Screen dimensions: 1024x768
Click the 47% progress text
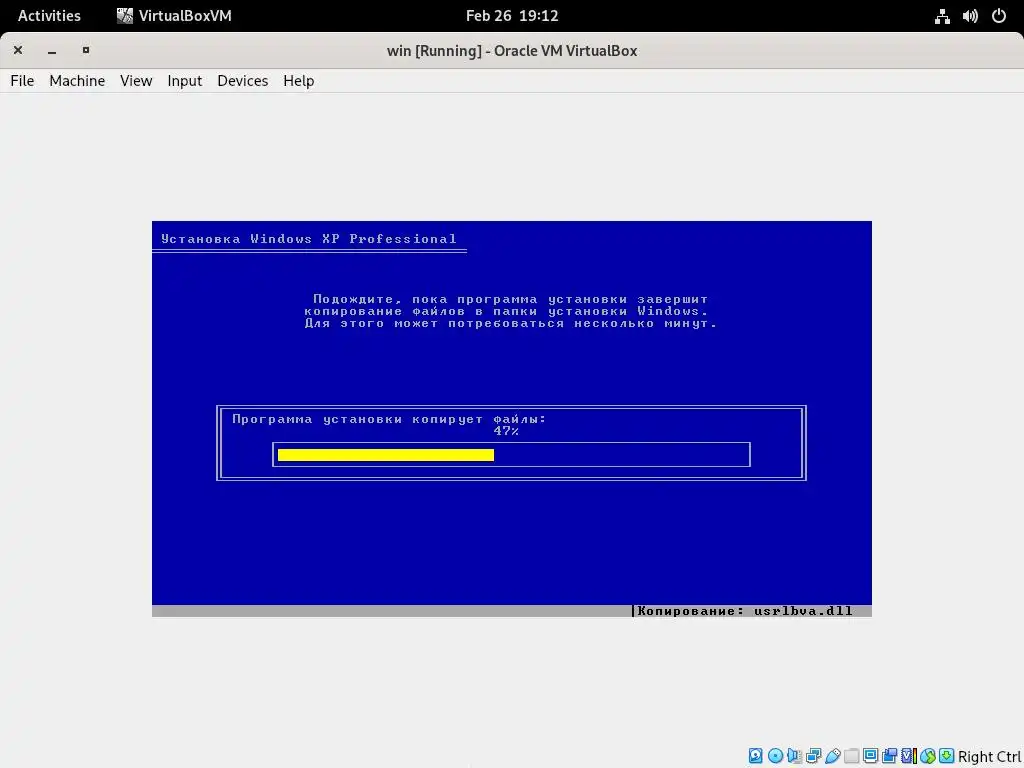click(x=506, y=431)
